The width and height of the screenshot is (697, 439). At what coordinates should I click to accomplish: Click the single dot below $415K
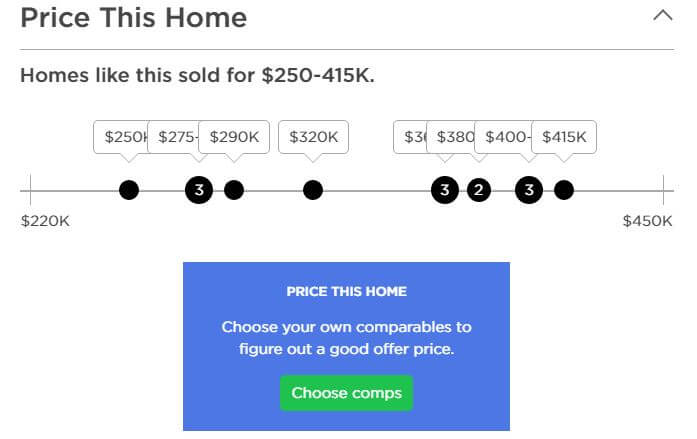[x=564, y=190]
